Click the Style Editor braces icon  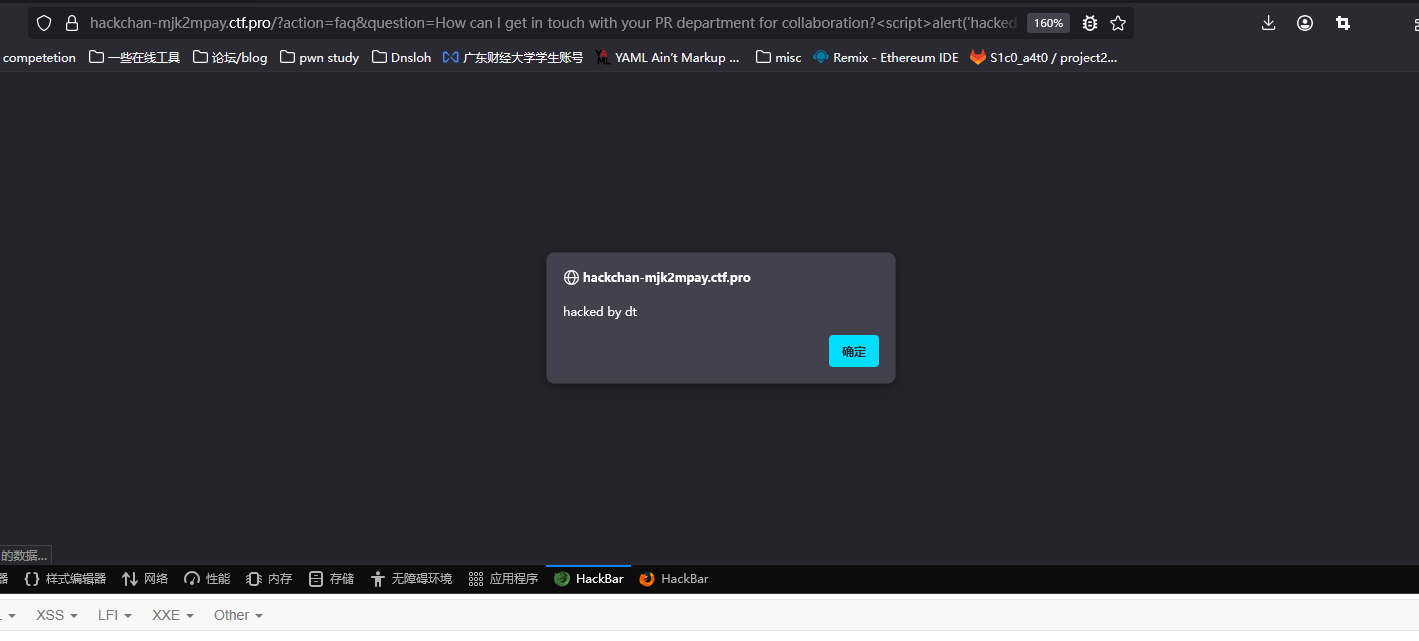click(x=32, y=579)
